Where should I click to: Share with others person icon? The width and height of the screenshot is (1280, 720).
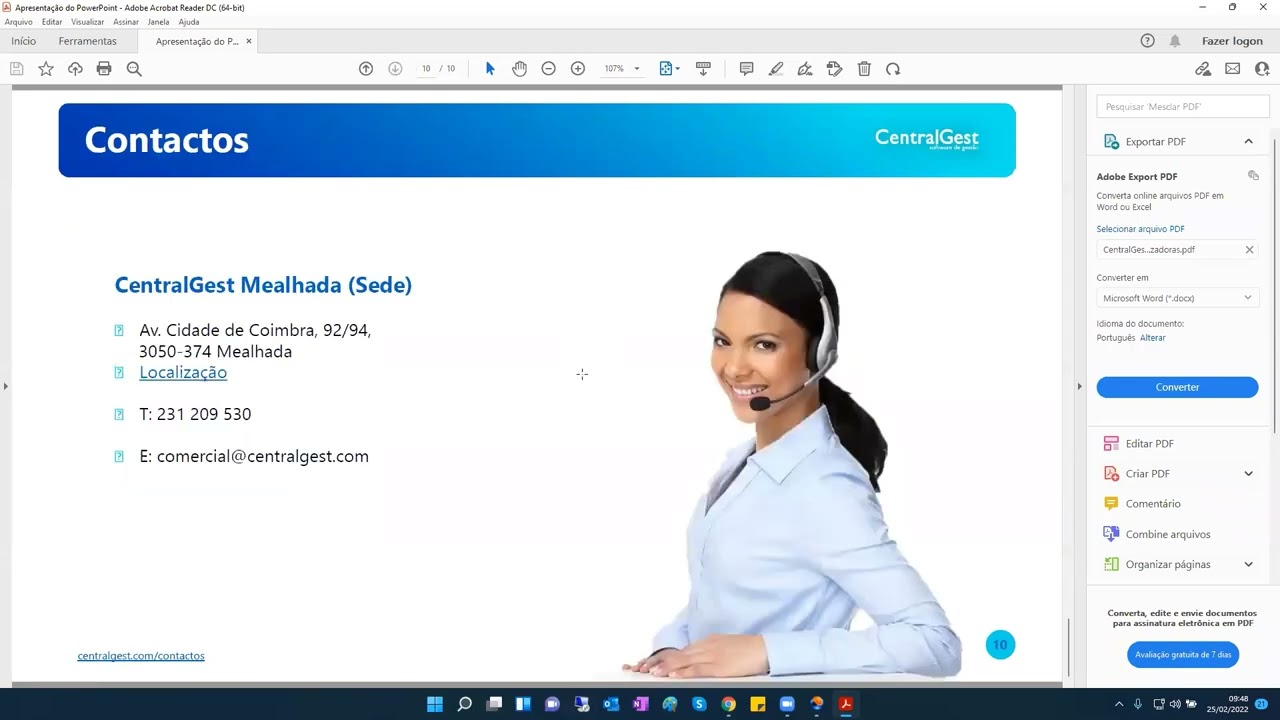pos(1262,69)
